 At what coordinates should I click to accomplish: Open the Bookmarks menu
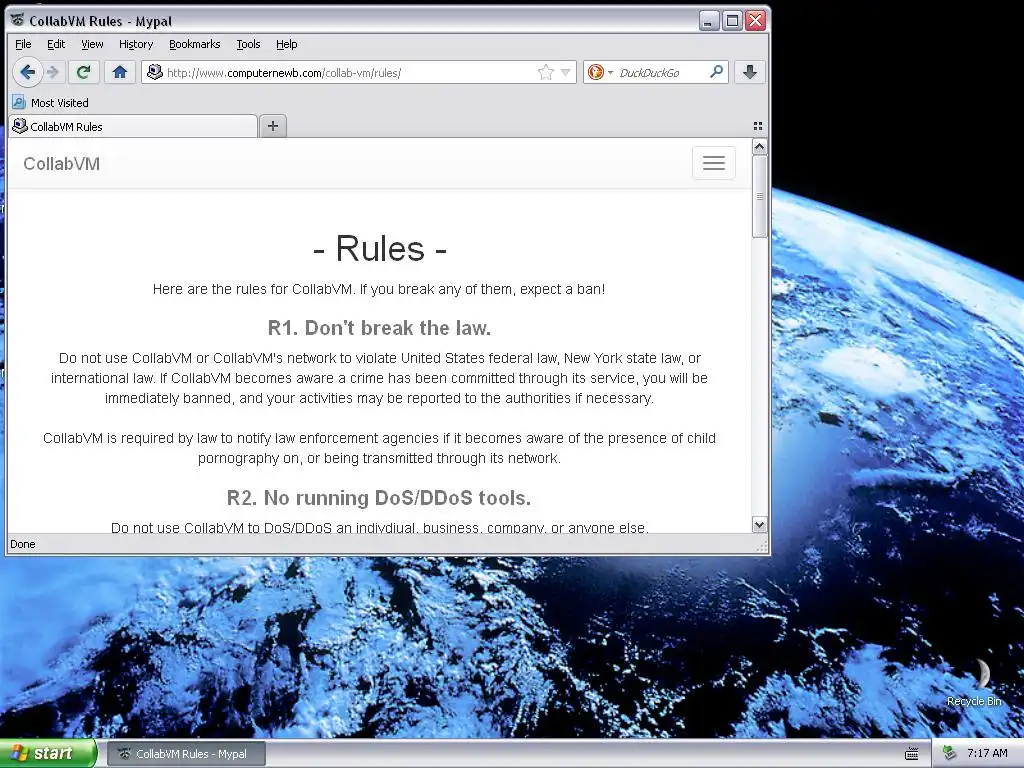click(x=195, y=44)
